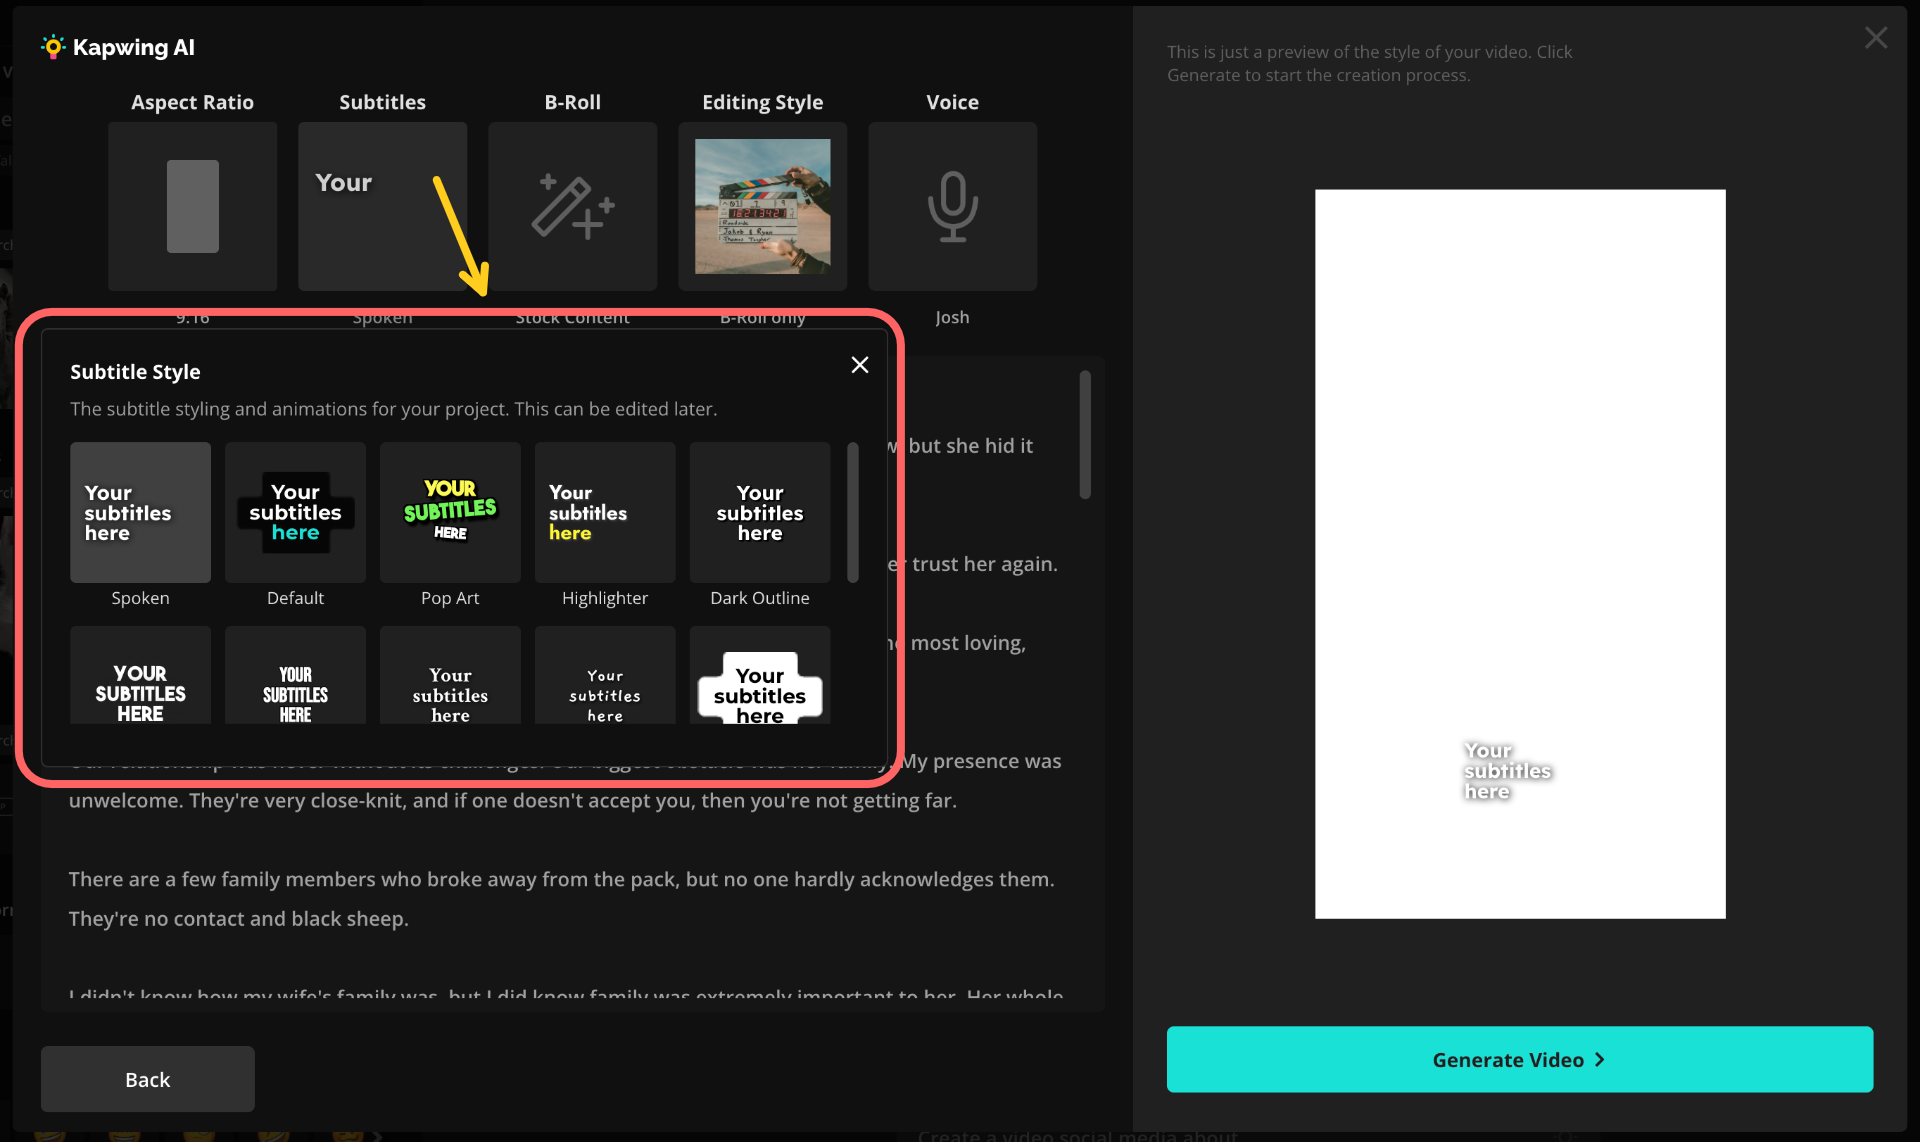Select the Pop Art subtitle style
Screen dimensions: 1920x1142
click(450, 513)
